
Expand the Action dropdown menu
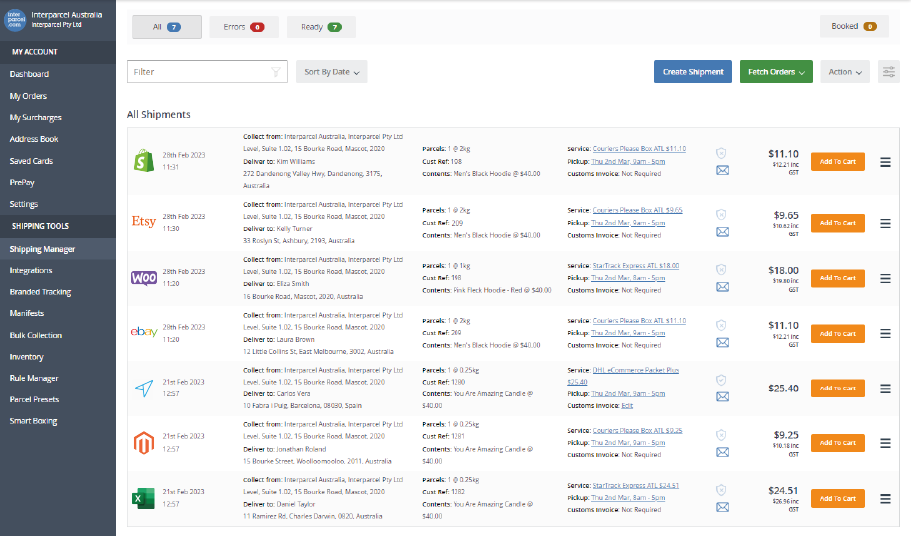tap(845, 72)
